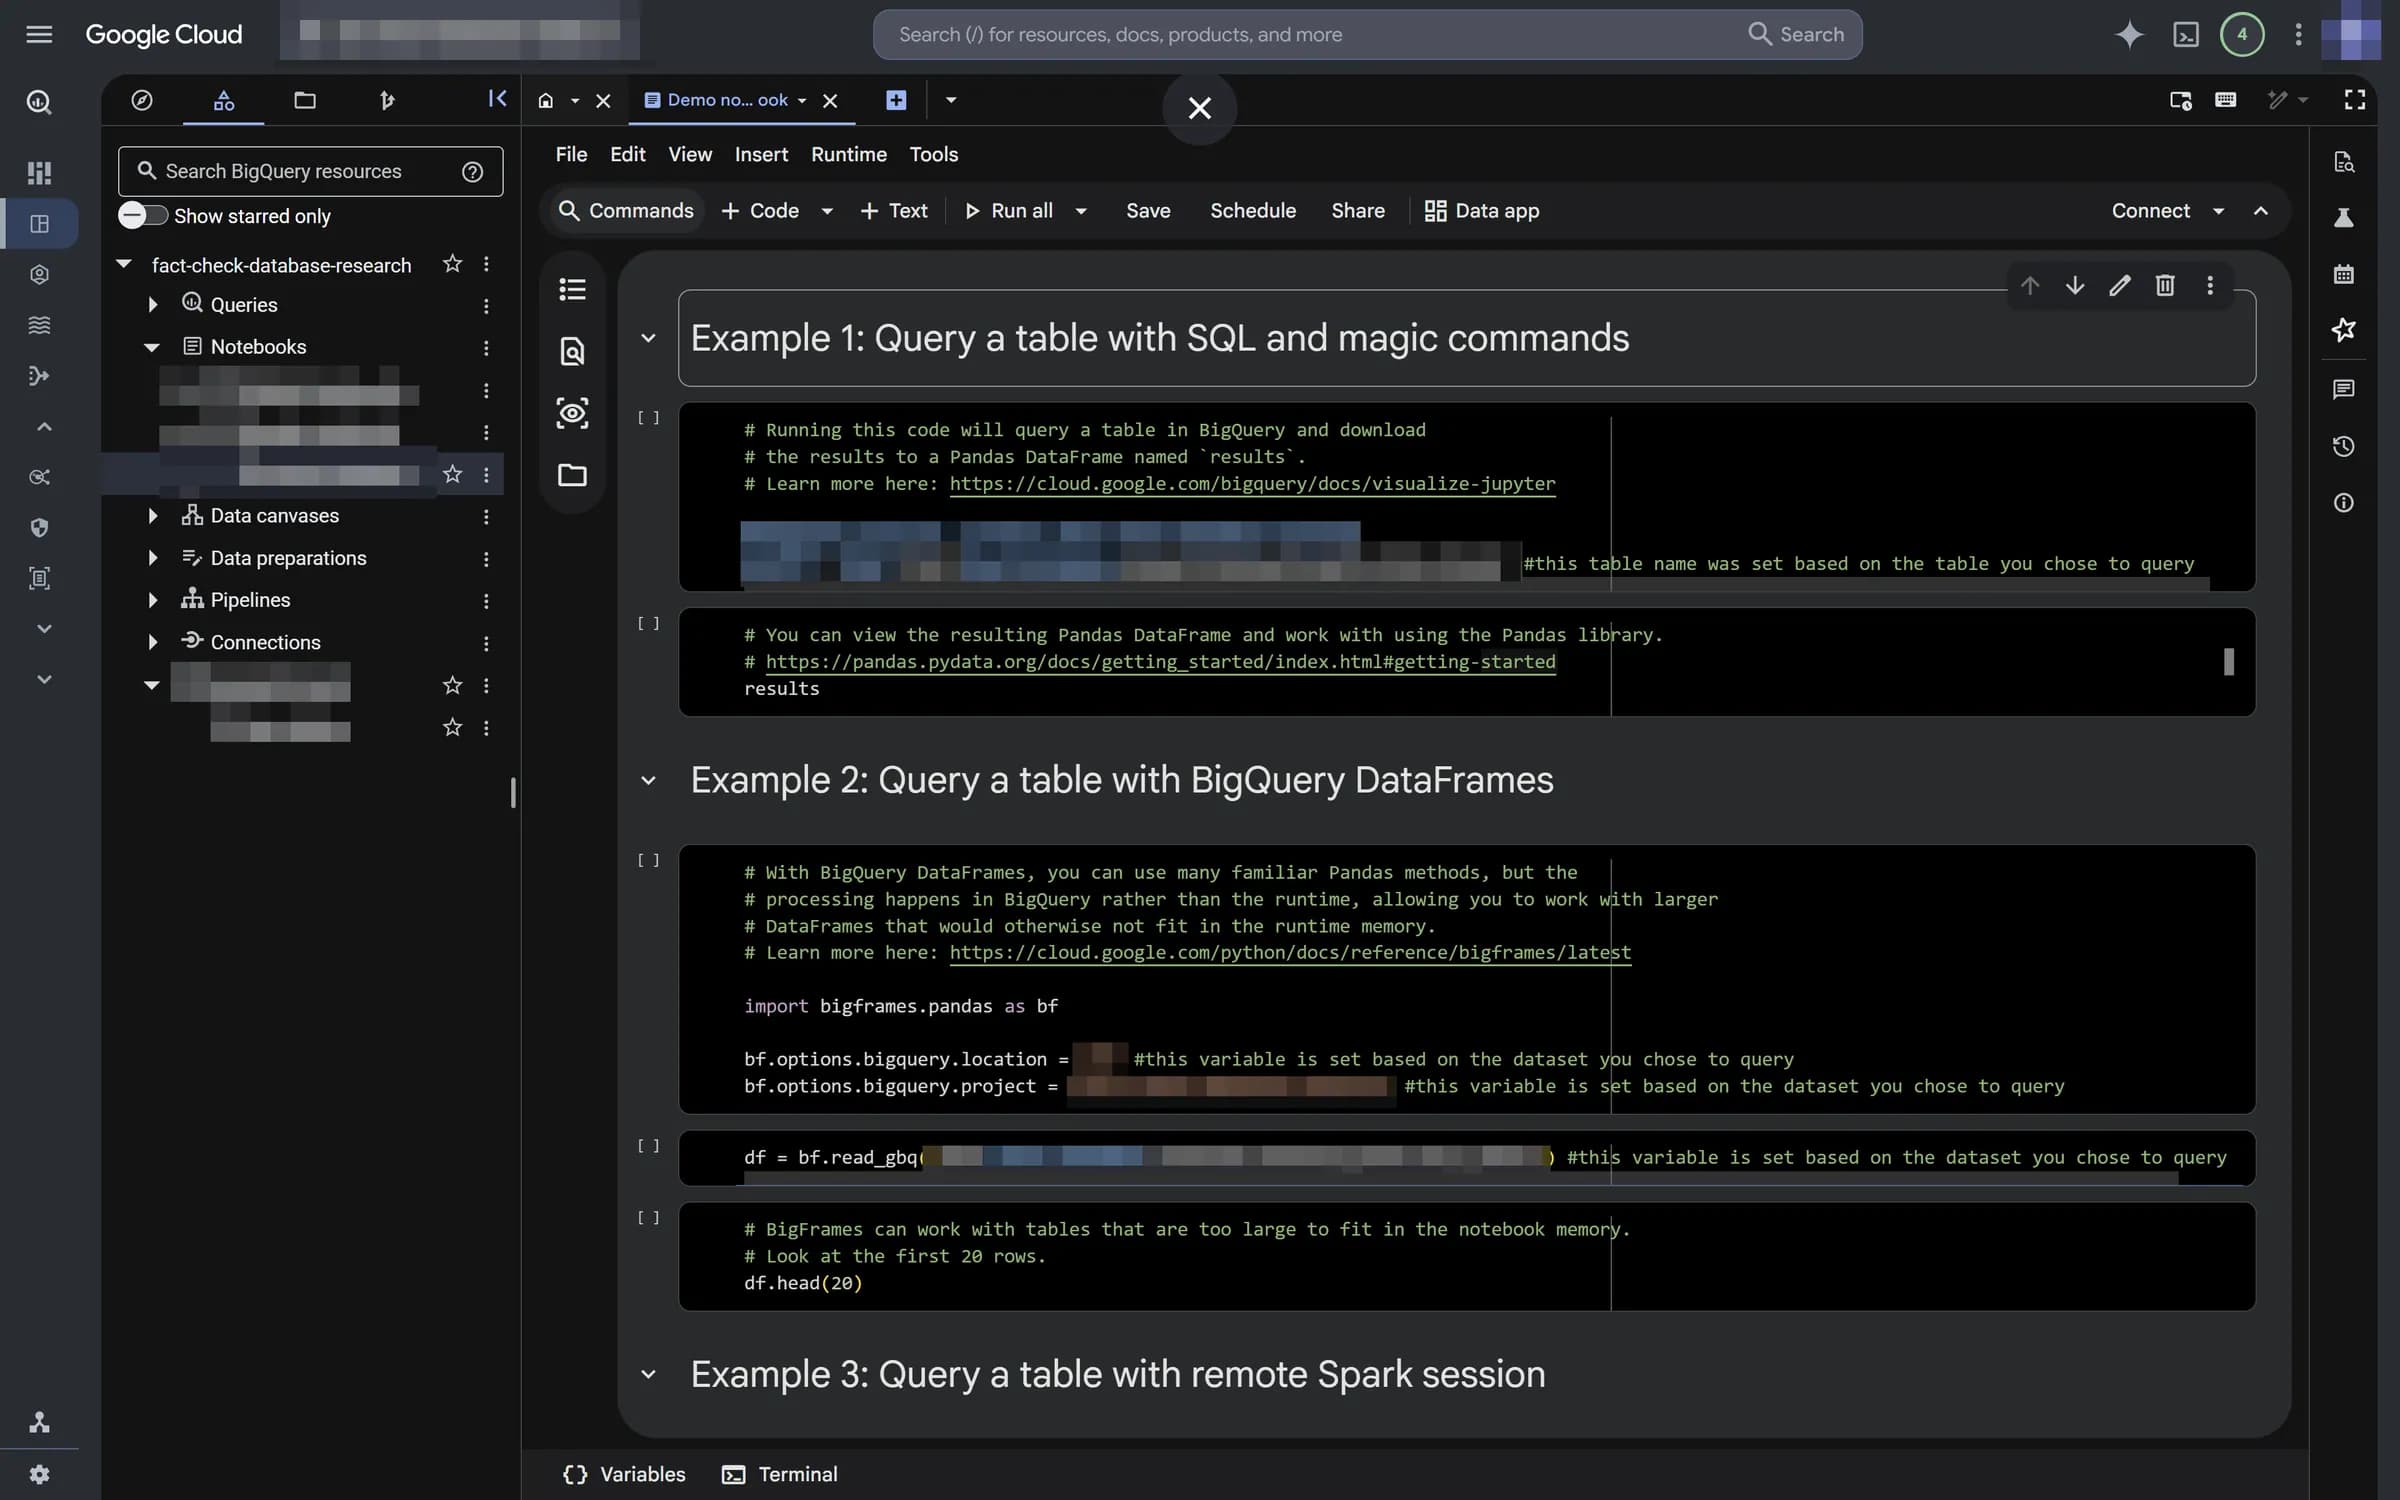2400x1500 pixels.
Task: Run the df.head(20) cell bracket
Action: coord(648,1217)
